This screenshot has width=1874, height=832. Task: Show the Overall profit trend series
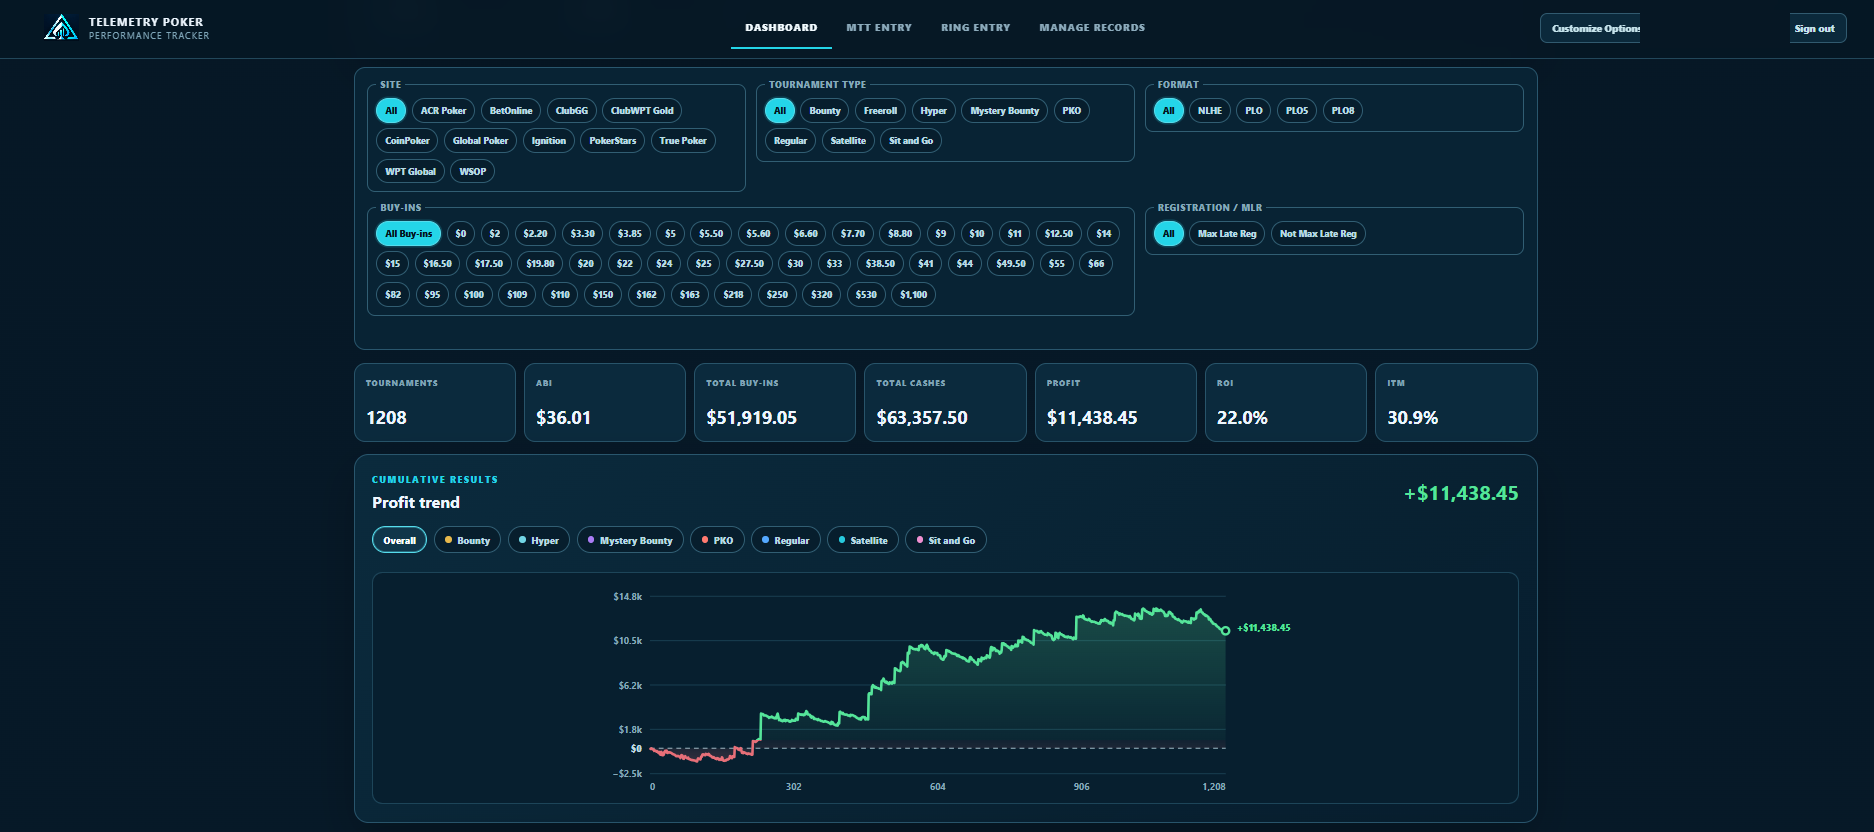400,541
